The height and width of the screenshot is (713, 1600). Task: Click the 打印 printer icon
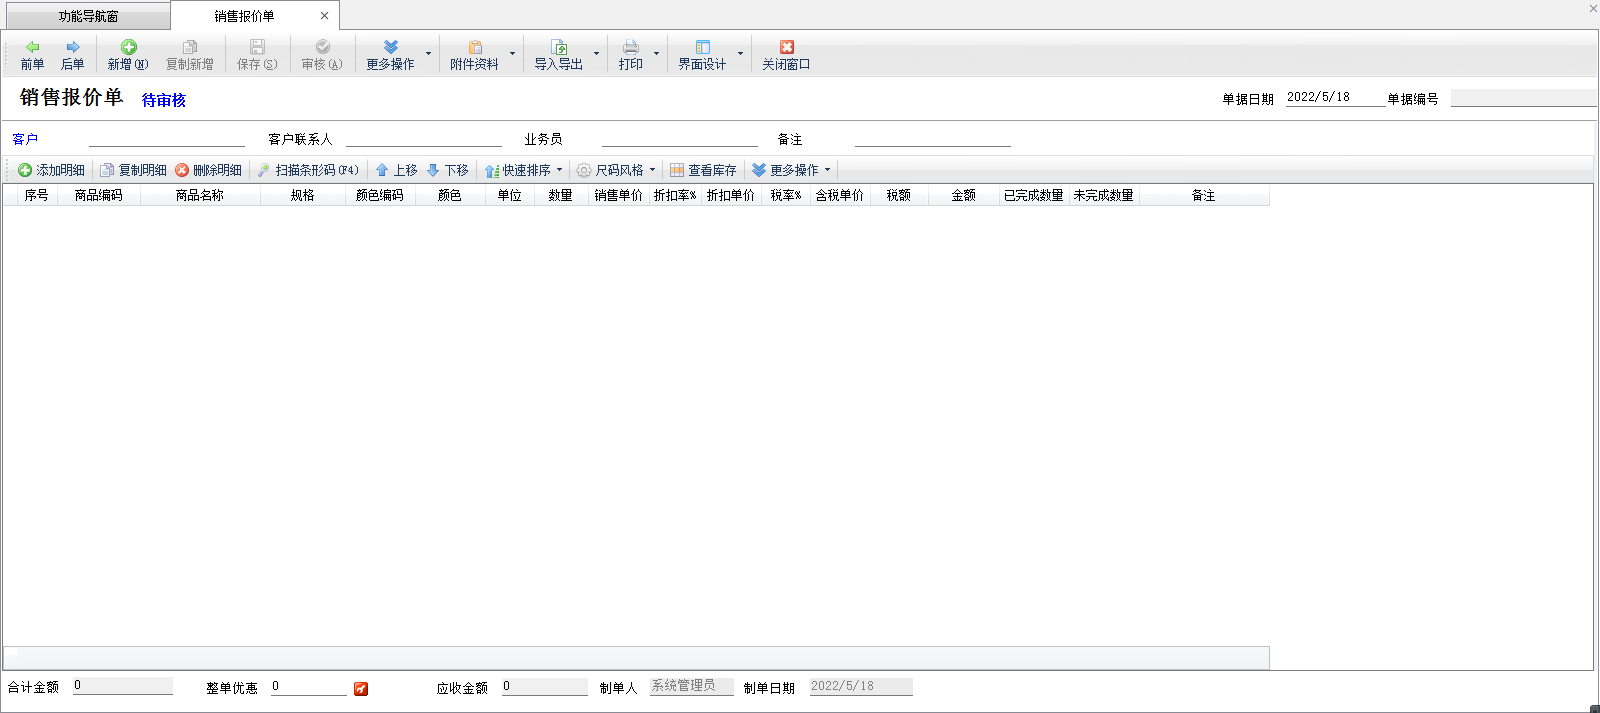click(x=630, y=47)
